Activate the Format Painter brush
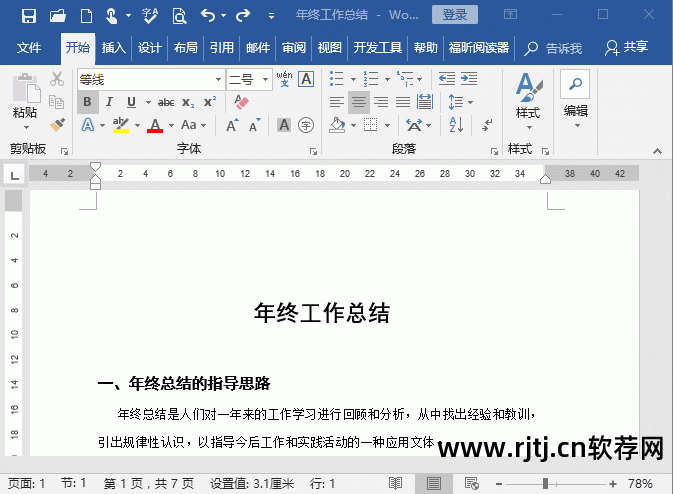 57,125
